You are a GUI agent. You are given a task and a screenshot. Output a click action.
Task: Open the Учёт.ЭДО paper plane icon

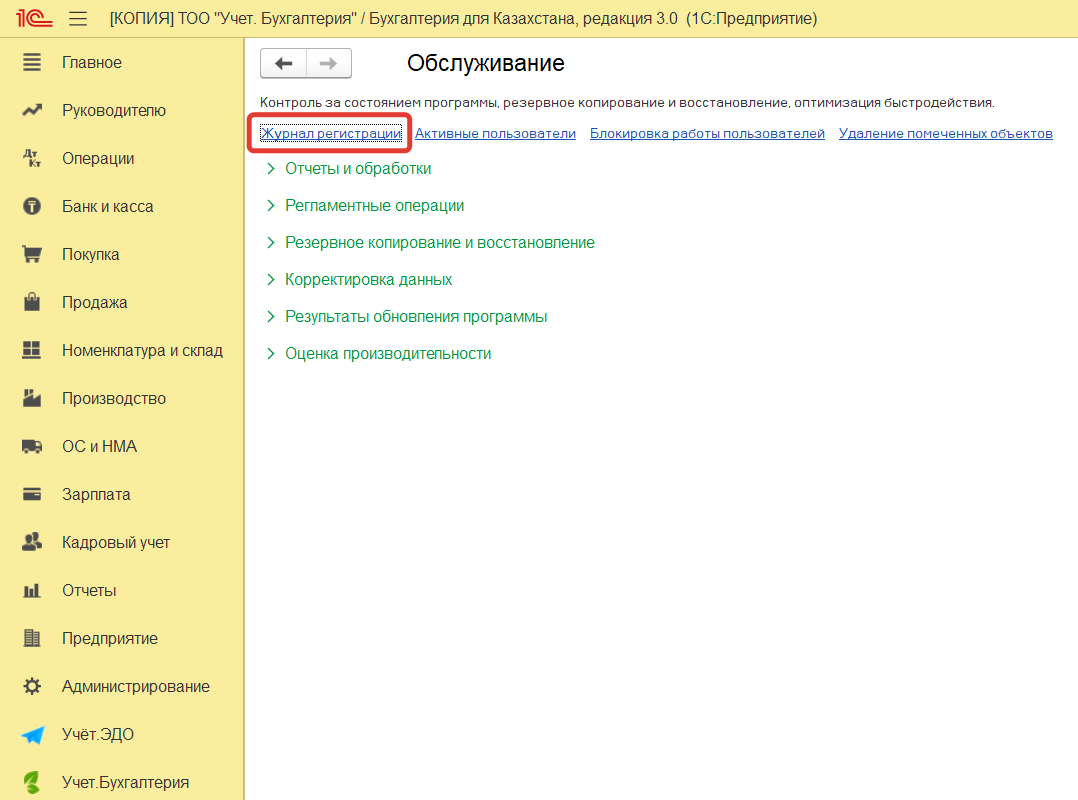tap(32, 735)
